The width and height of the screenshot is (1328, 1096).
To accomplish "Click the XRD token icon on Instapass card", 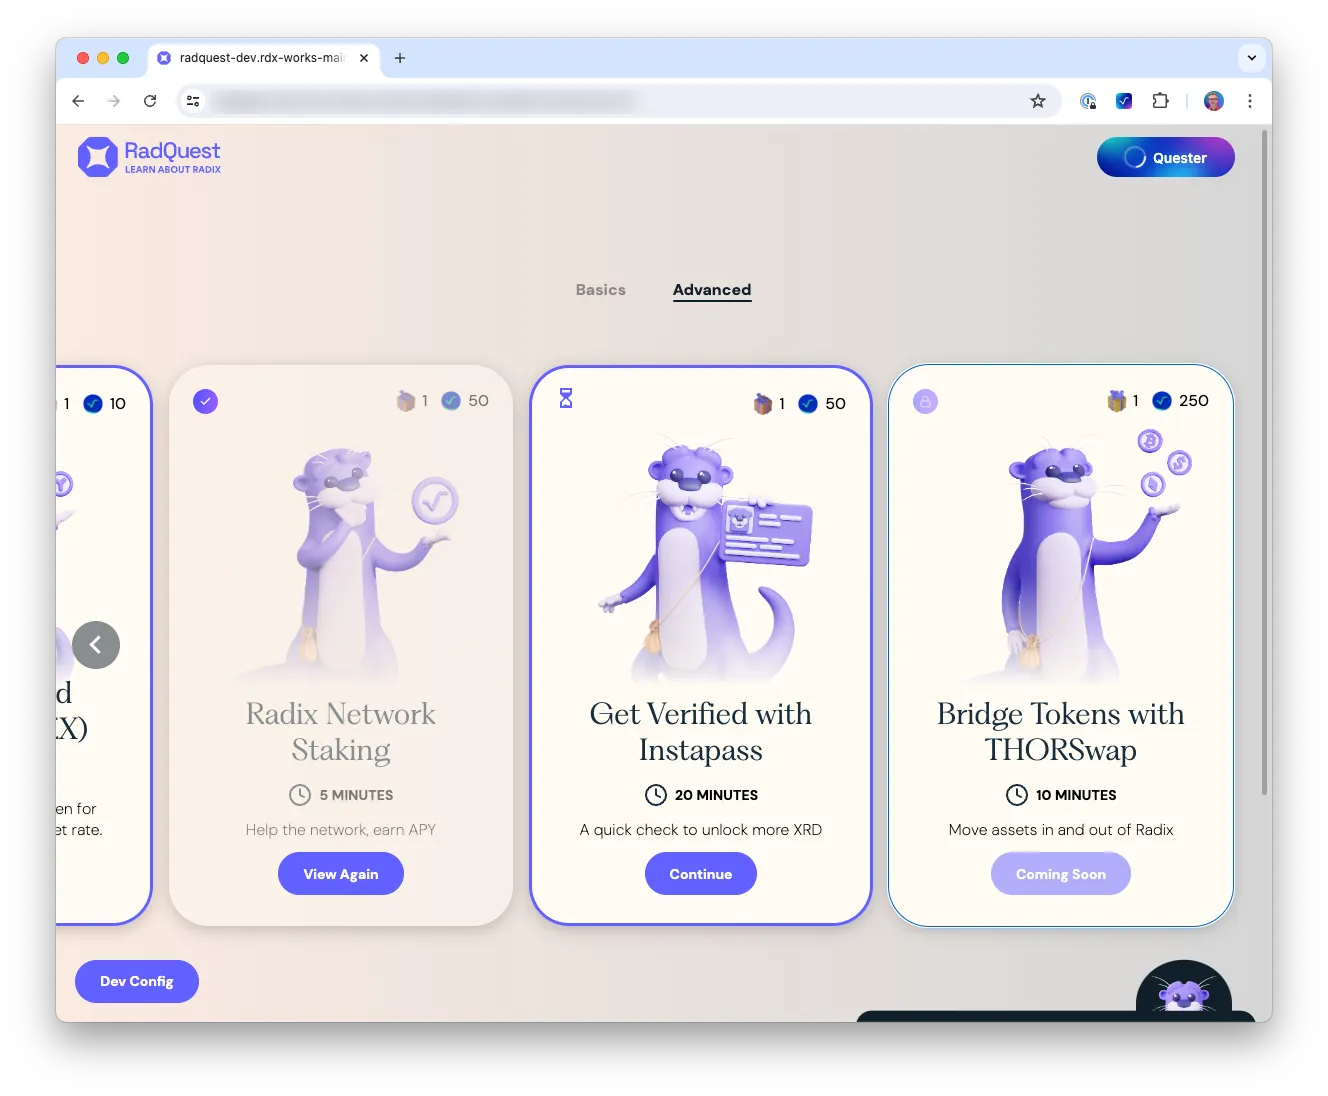I will point(808,404).
